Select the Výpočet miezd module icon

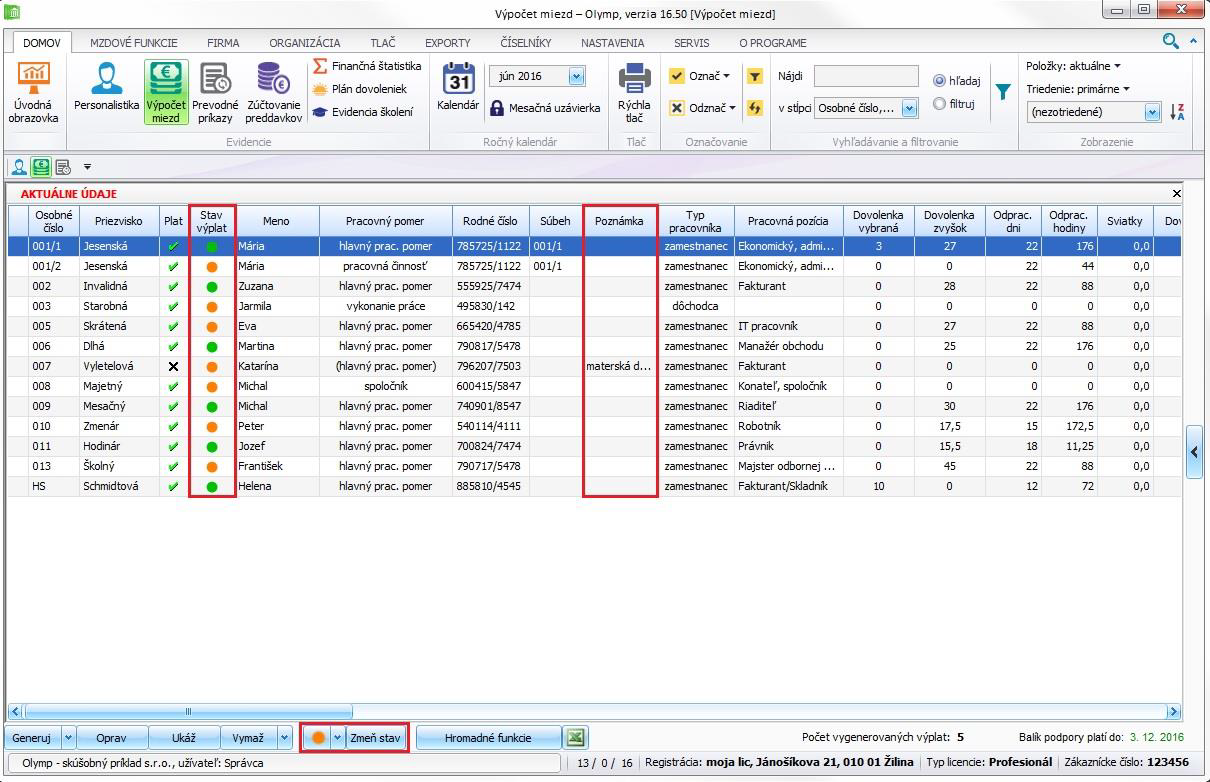pos(165,92)
